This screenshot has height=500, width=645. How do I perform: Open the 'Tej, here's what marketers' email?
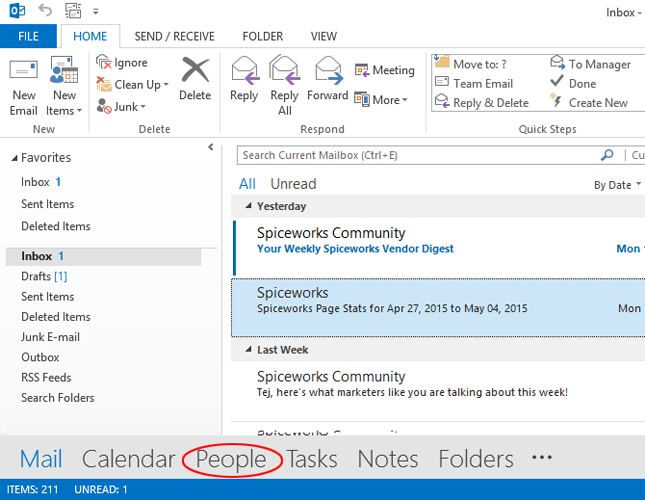(439, 391)
